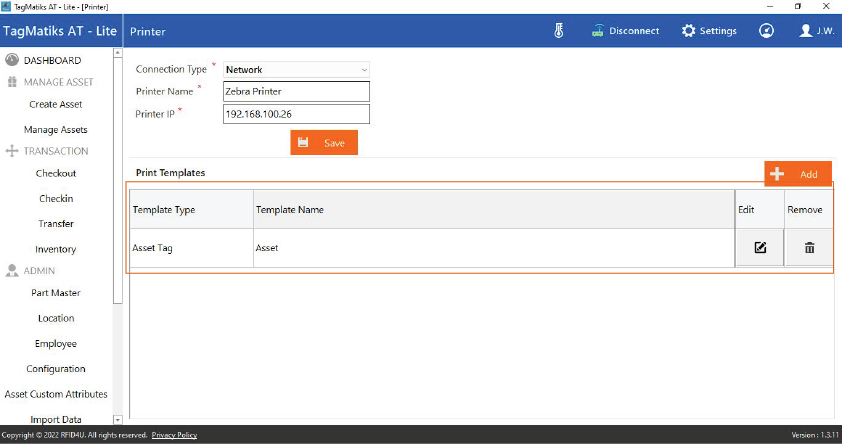Open the Checkout transaction page

point(56,173)
